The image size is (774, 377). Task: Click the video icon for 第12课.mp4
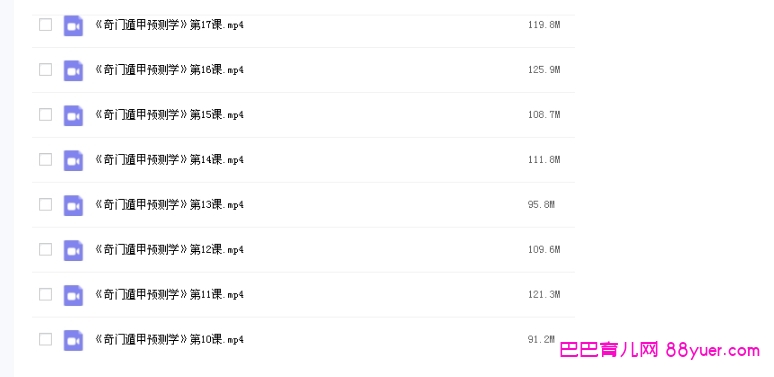click(73, 250)
